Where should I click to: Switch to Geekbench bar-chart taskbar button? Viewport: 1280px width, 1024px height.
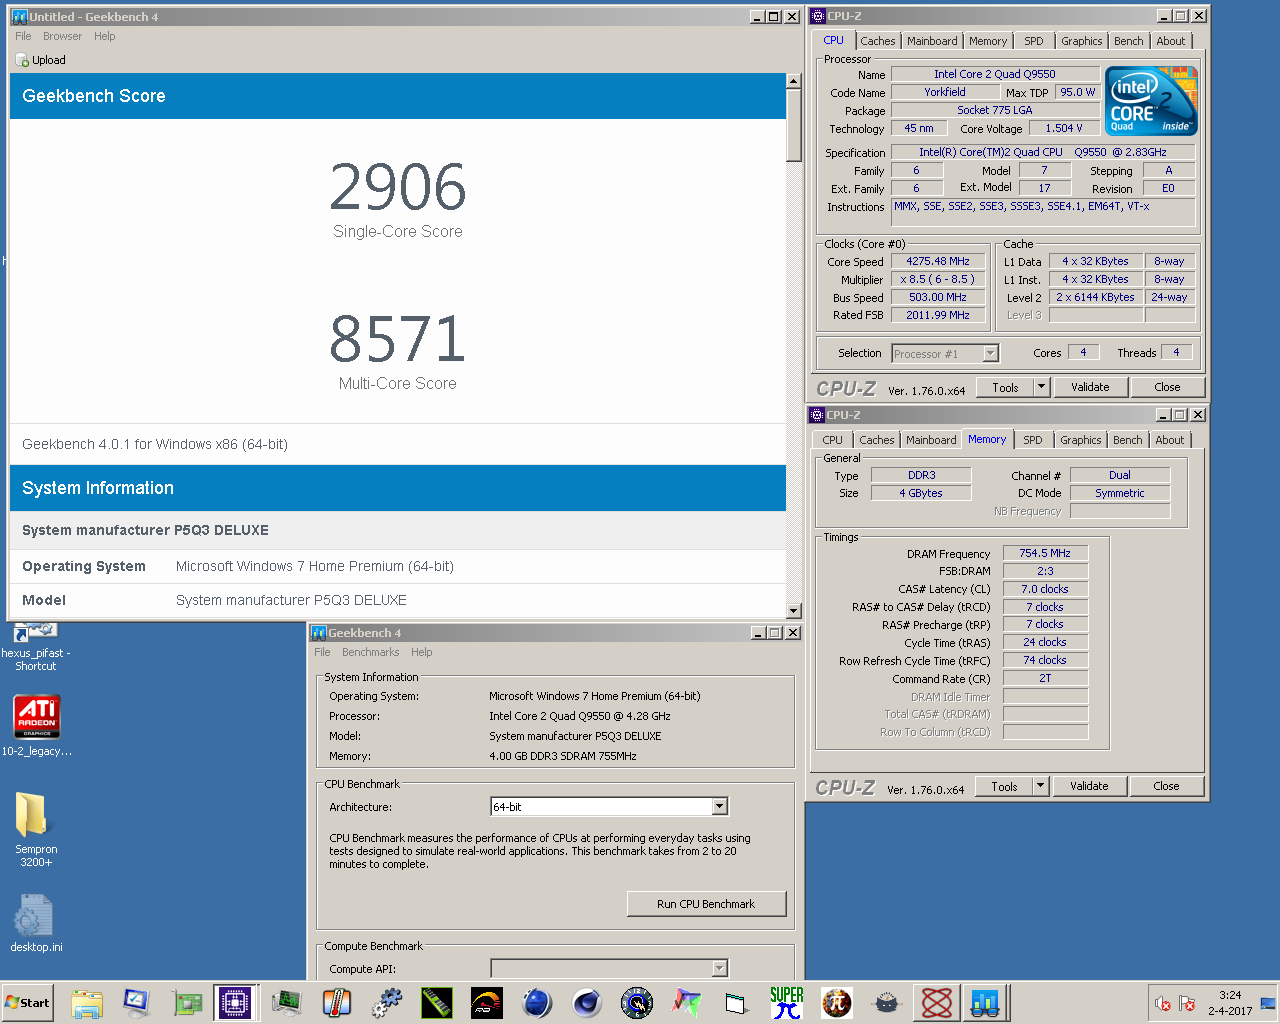point(985,1003)
